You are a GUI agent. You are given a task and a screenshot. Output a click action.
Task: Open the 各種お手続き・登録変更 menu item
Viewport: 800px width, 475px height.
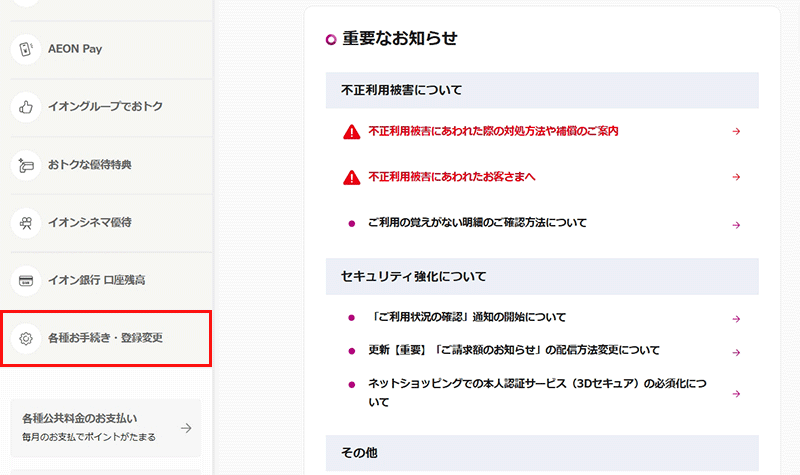click(105, 338)
